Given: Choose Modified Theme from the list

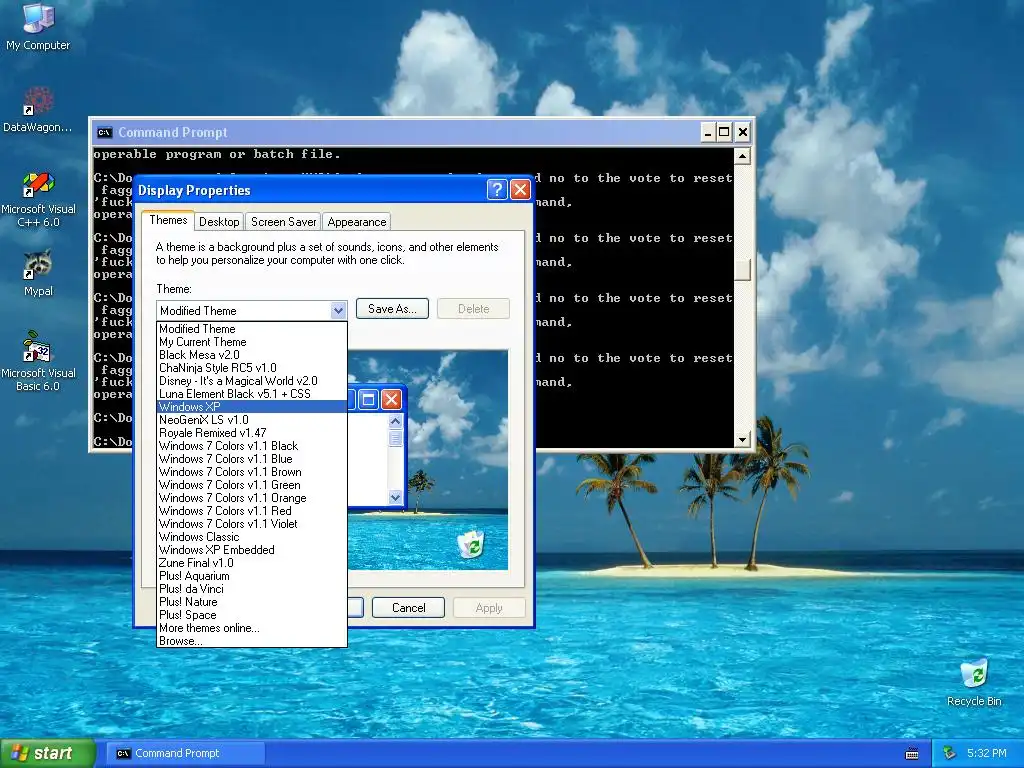Looking at the screenshot, I should coord(252,328).
